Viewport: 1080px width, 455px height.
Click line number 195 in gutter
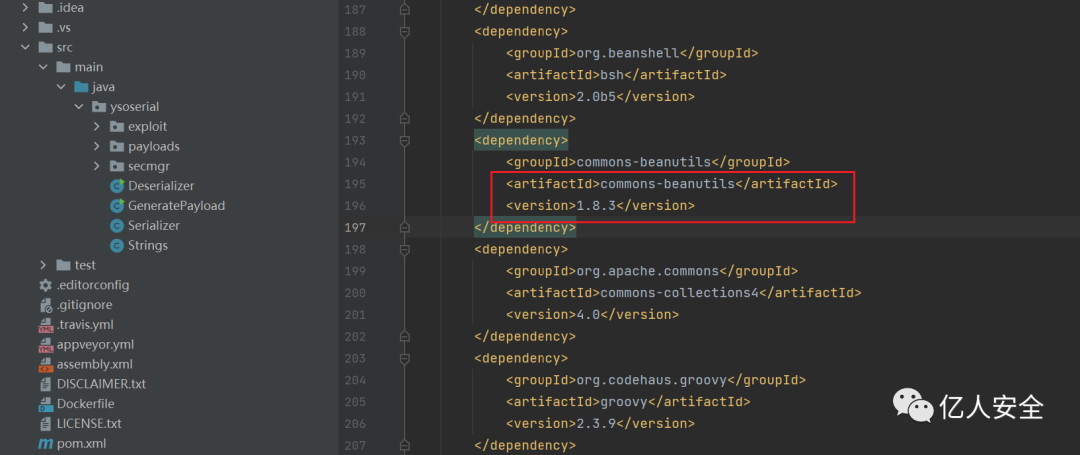[x=355, y=184]
